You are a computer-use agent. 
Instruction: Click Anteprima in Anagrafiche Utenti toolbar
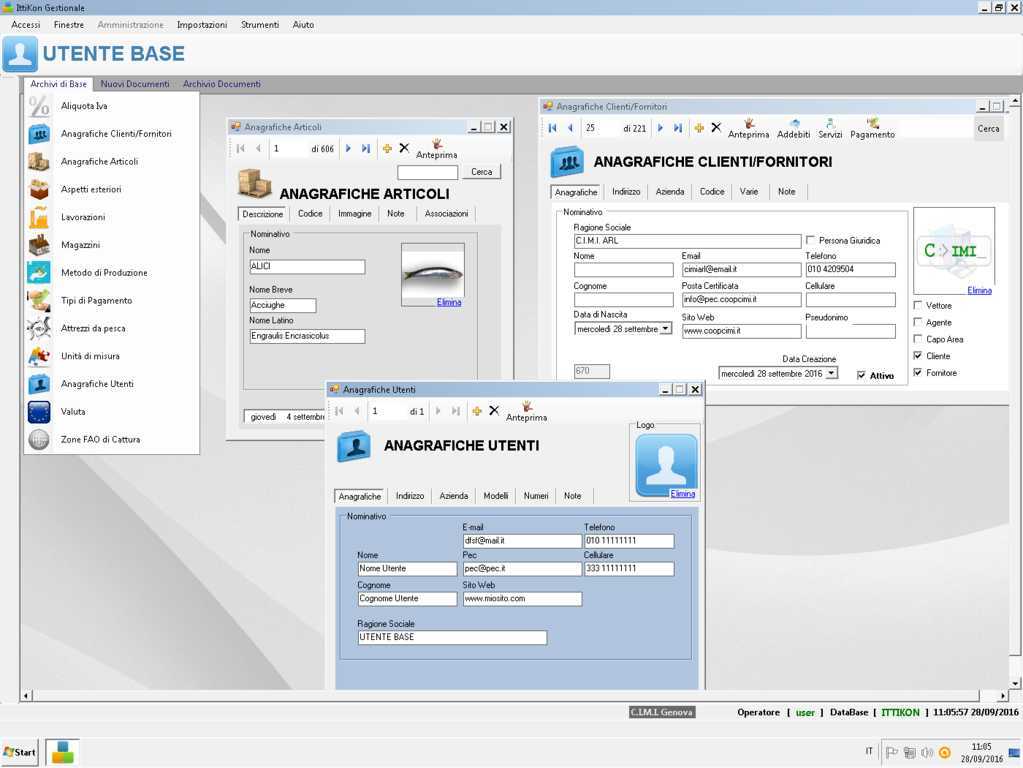click(527, 412)
